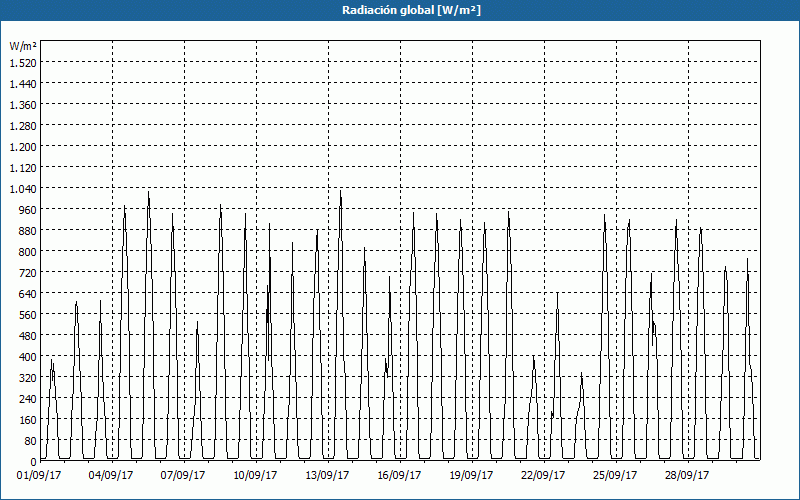Click the 240 y-axis value

tap(28, 398)
